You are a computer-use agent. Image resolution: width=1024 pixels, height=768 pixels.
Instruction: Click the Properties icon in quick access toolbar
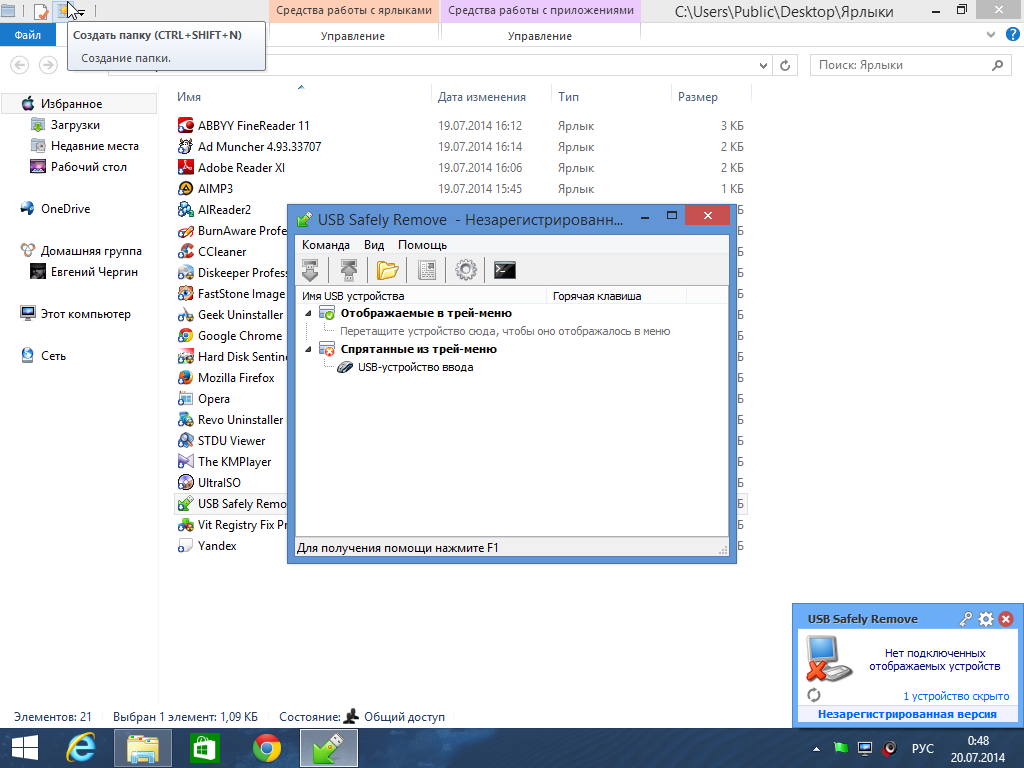41,11
